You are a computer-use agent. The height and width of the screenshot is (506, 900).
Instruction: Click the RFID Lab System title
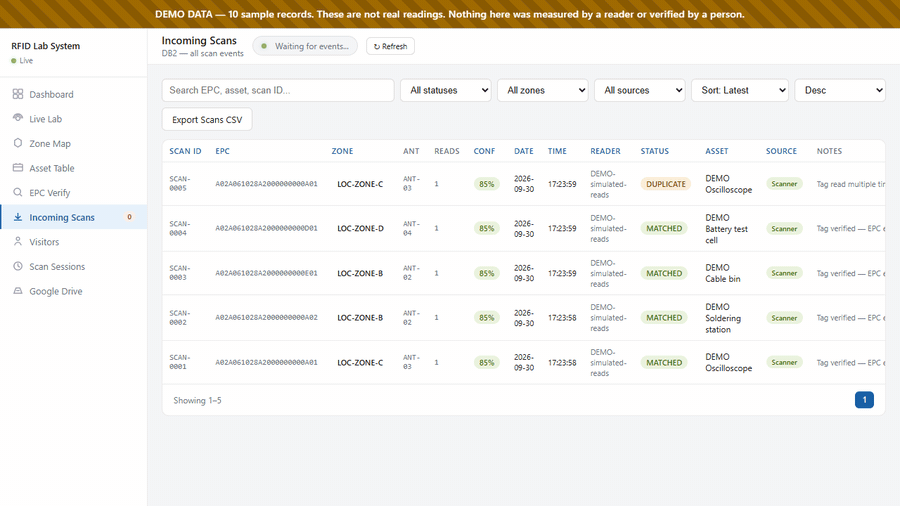[x=46, y=46]
